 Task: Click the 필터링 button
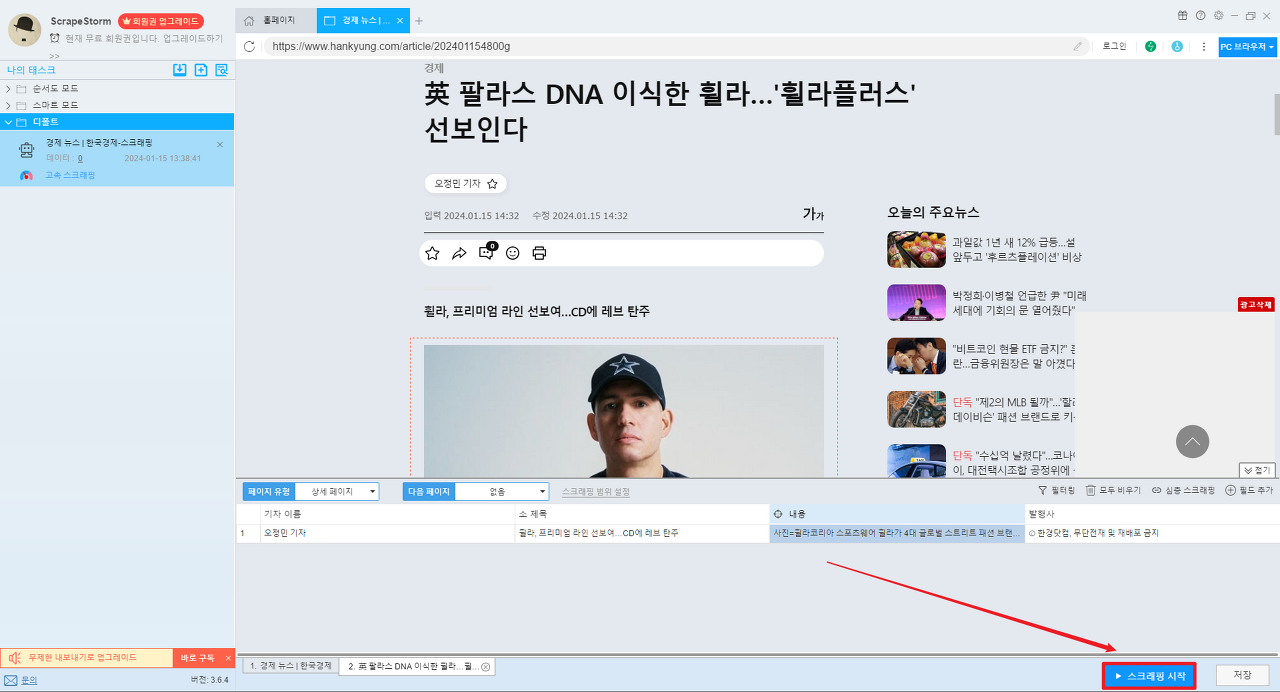pos(1057,491)
